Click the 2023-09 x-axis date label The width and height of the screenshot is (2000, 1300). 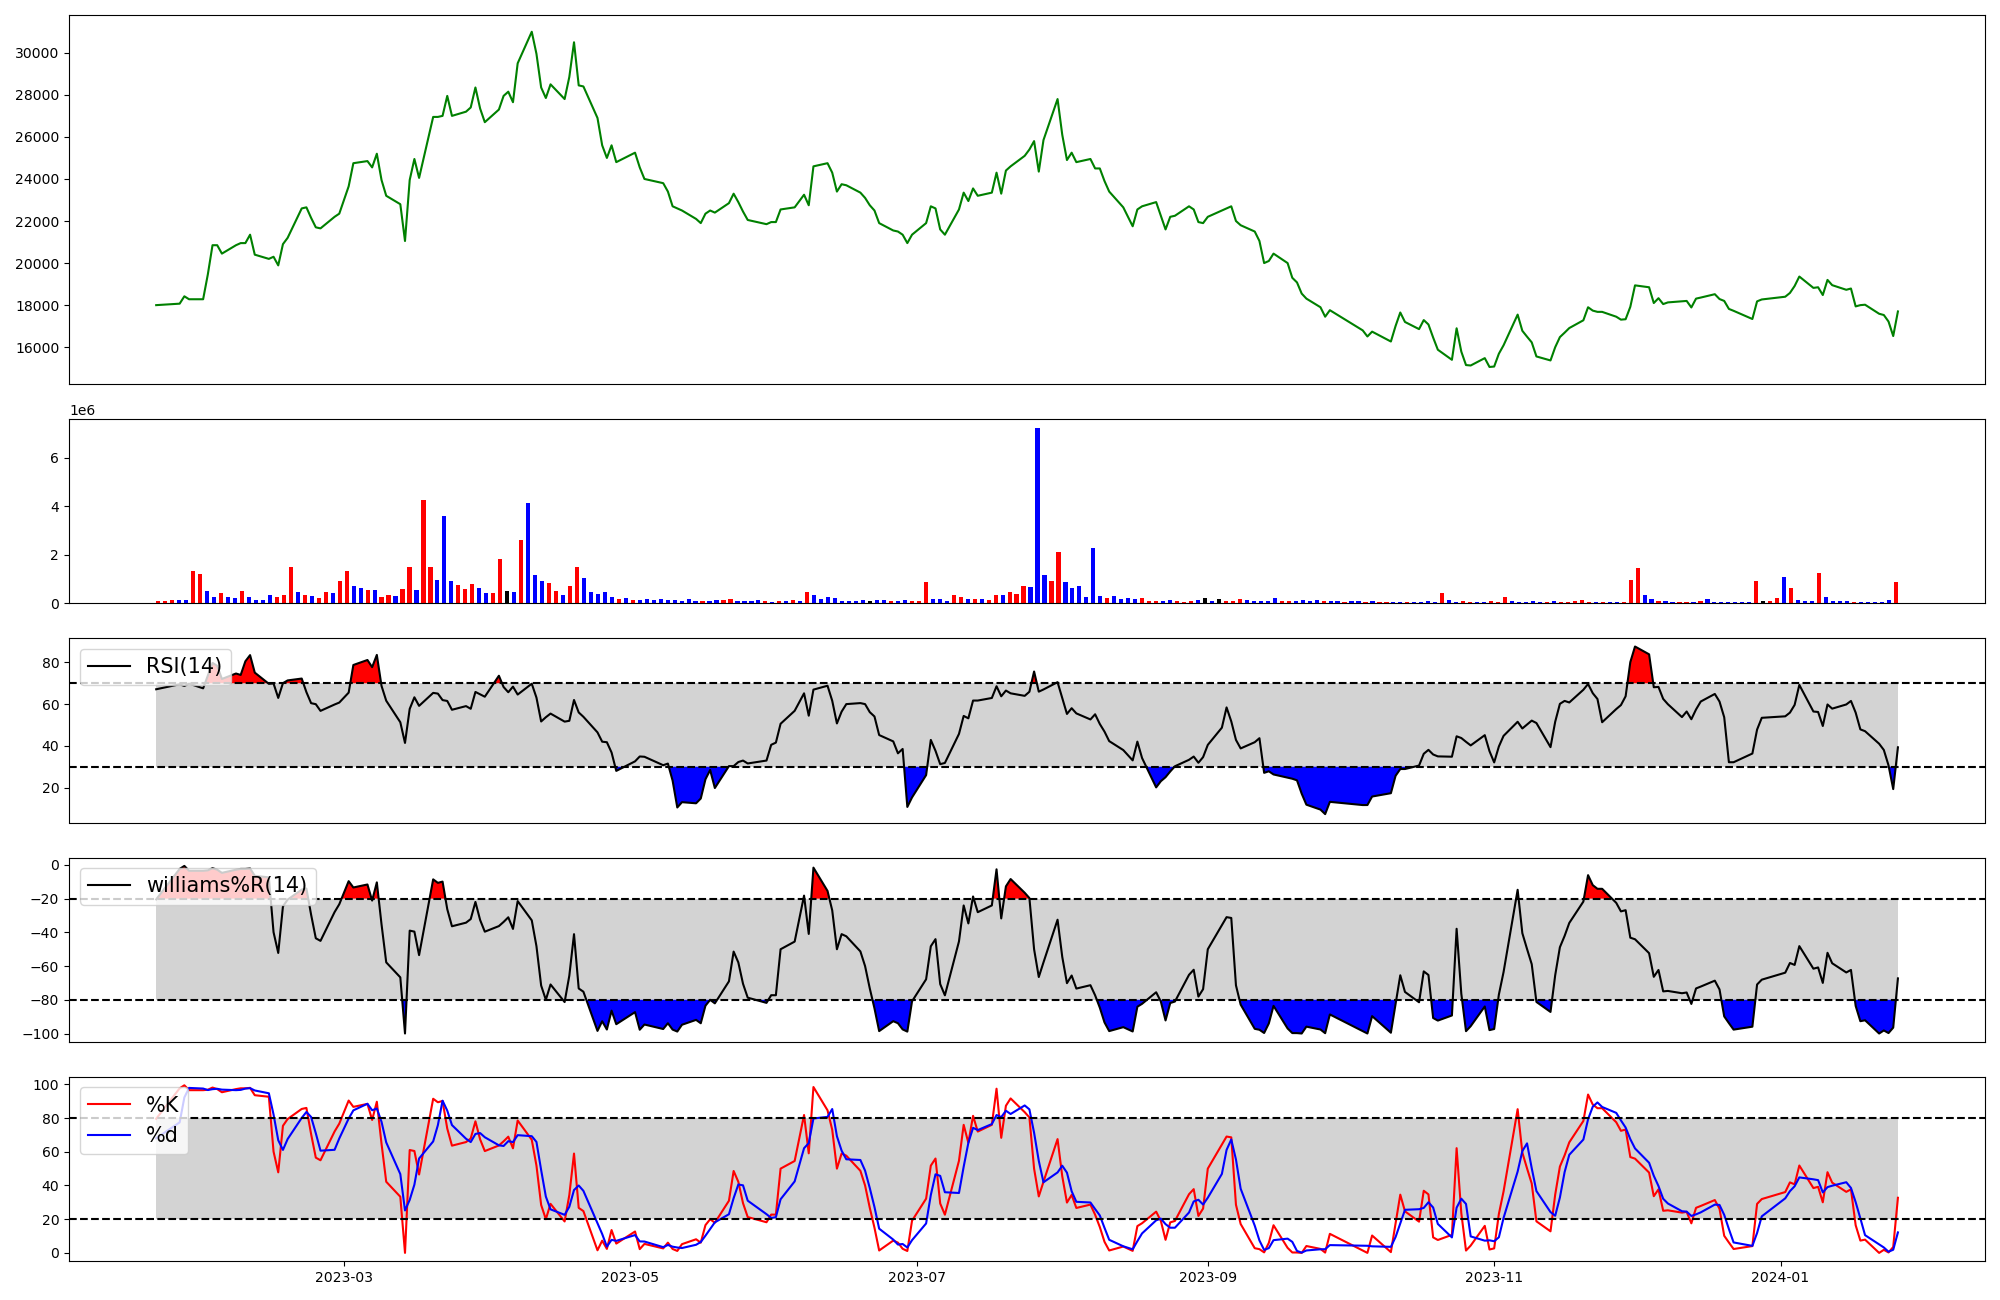coord(1208,1277)
